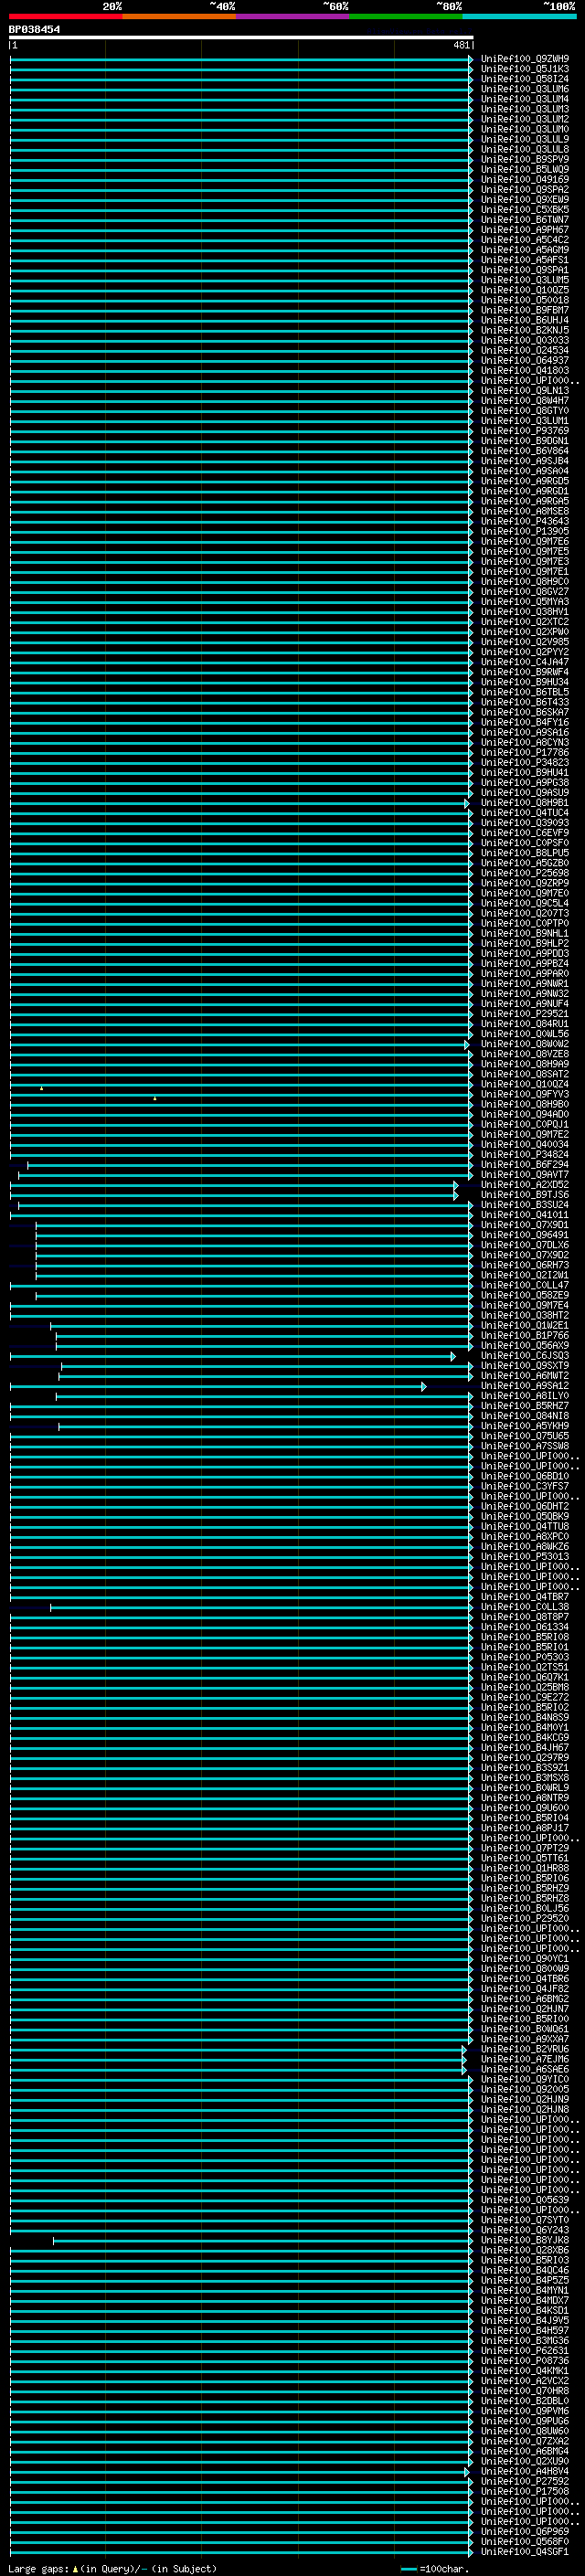Screen dimensions: 585x2576
Task: Click the UniRef100_B8YJK8 label
Action: pyautogui.click(x=525, y=2240)
